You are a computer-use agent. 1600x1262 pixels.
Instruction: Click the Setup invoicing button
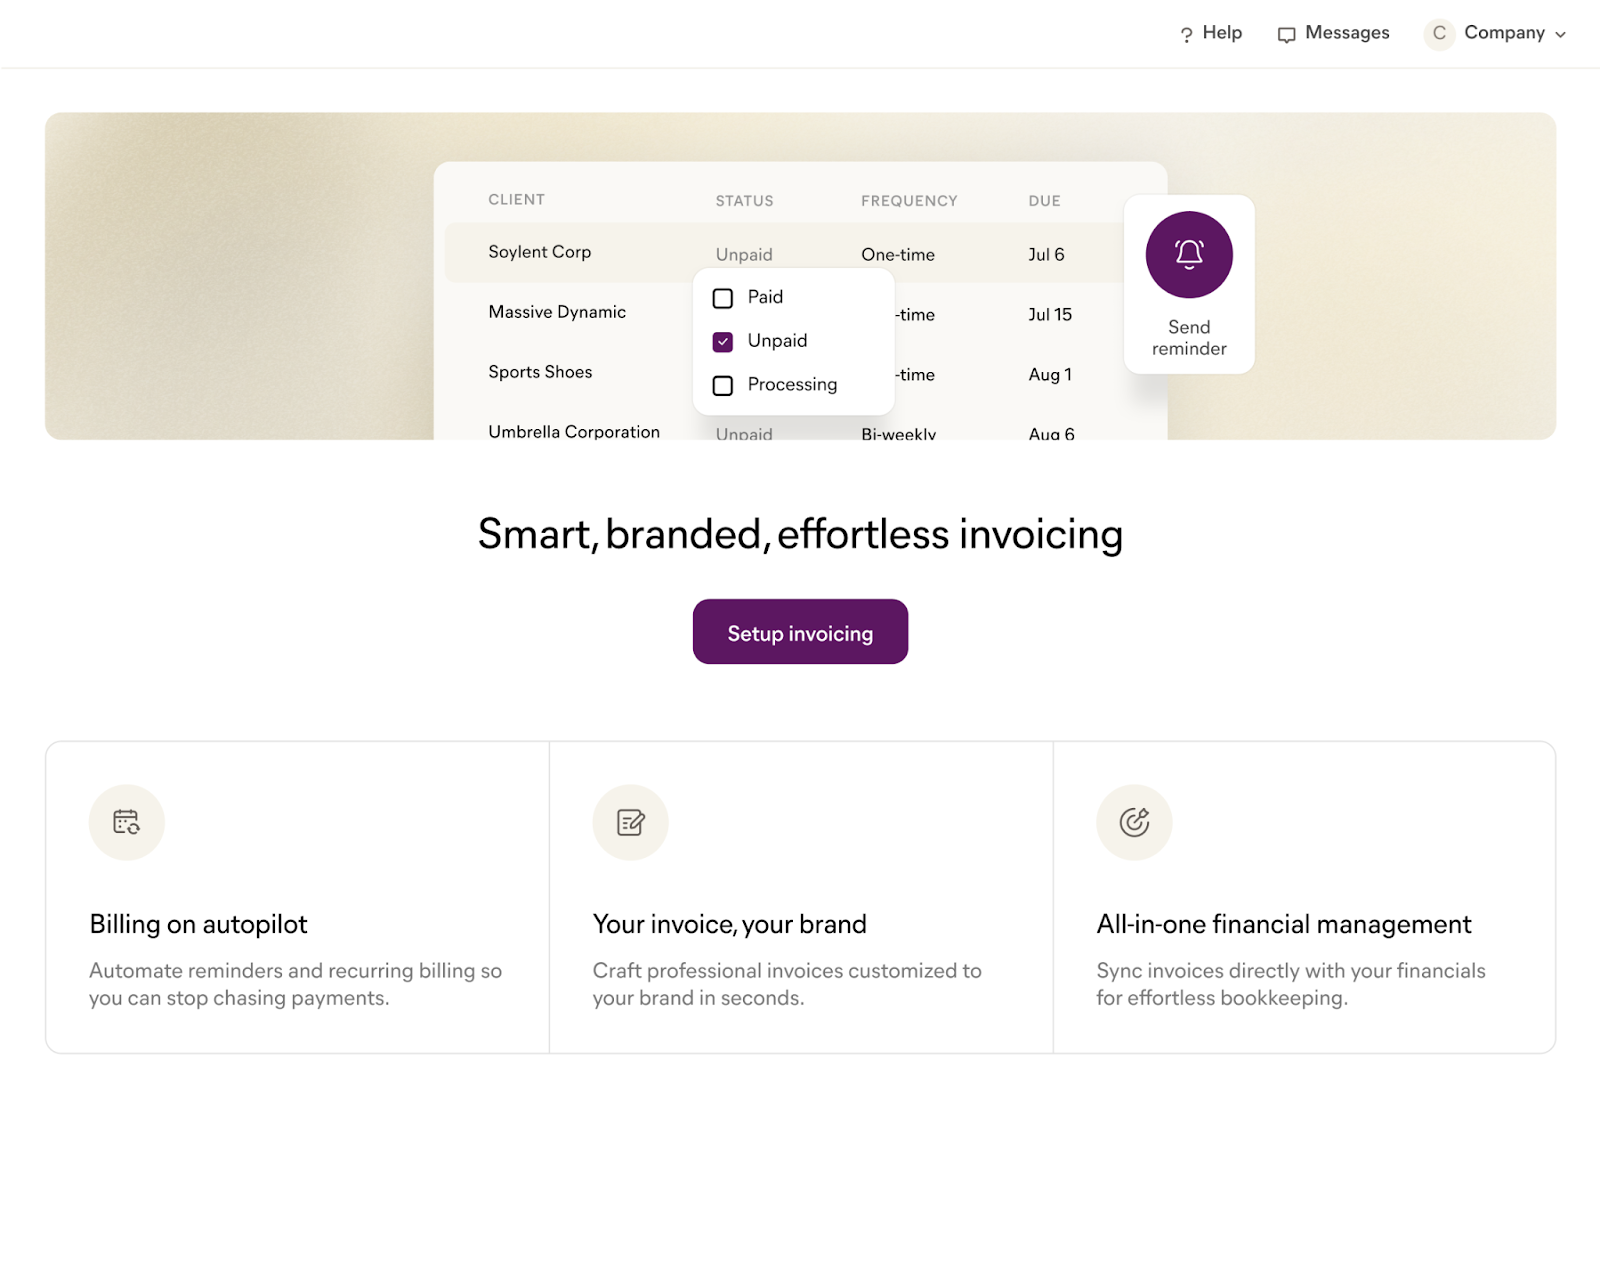click(800, 632)
